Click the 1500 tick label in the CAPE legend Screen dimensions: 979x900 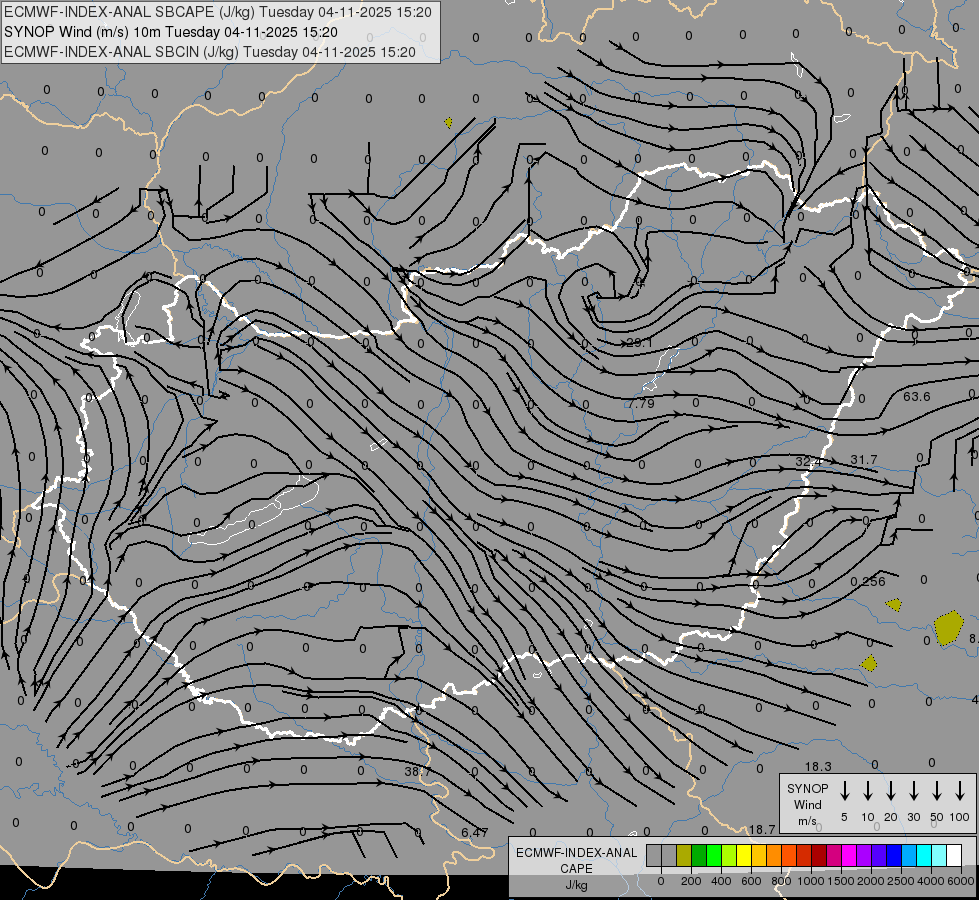[841, 881]
